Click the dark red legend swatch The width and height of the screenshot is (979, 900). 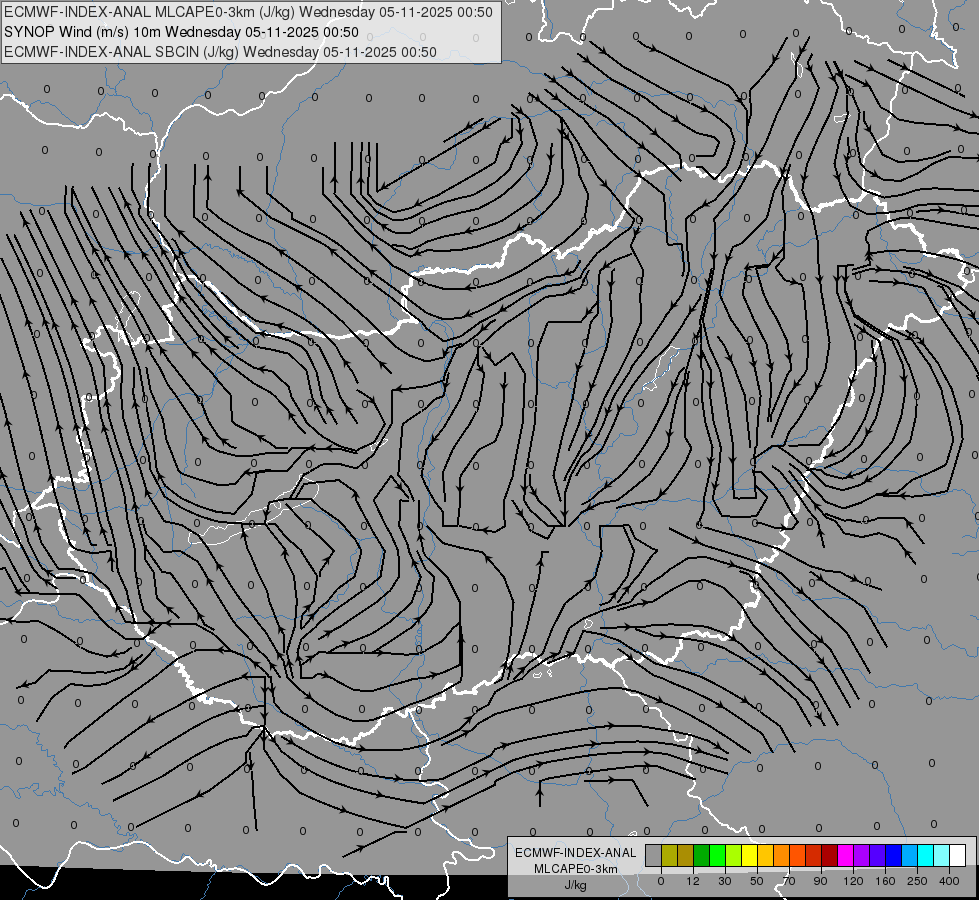click(829, 855)
